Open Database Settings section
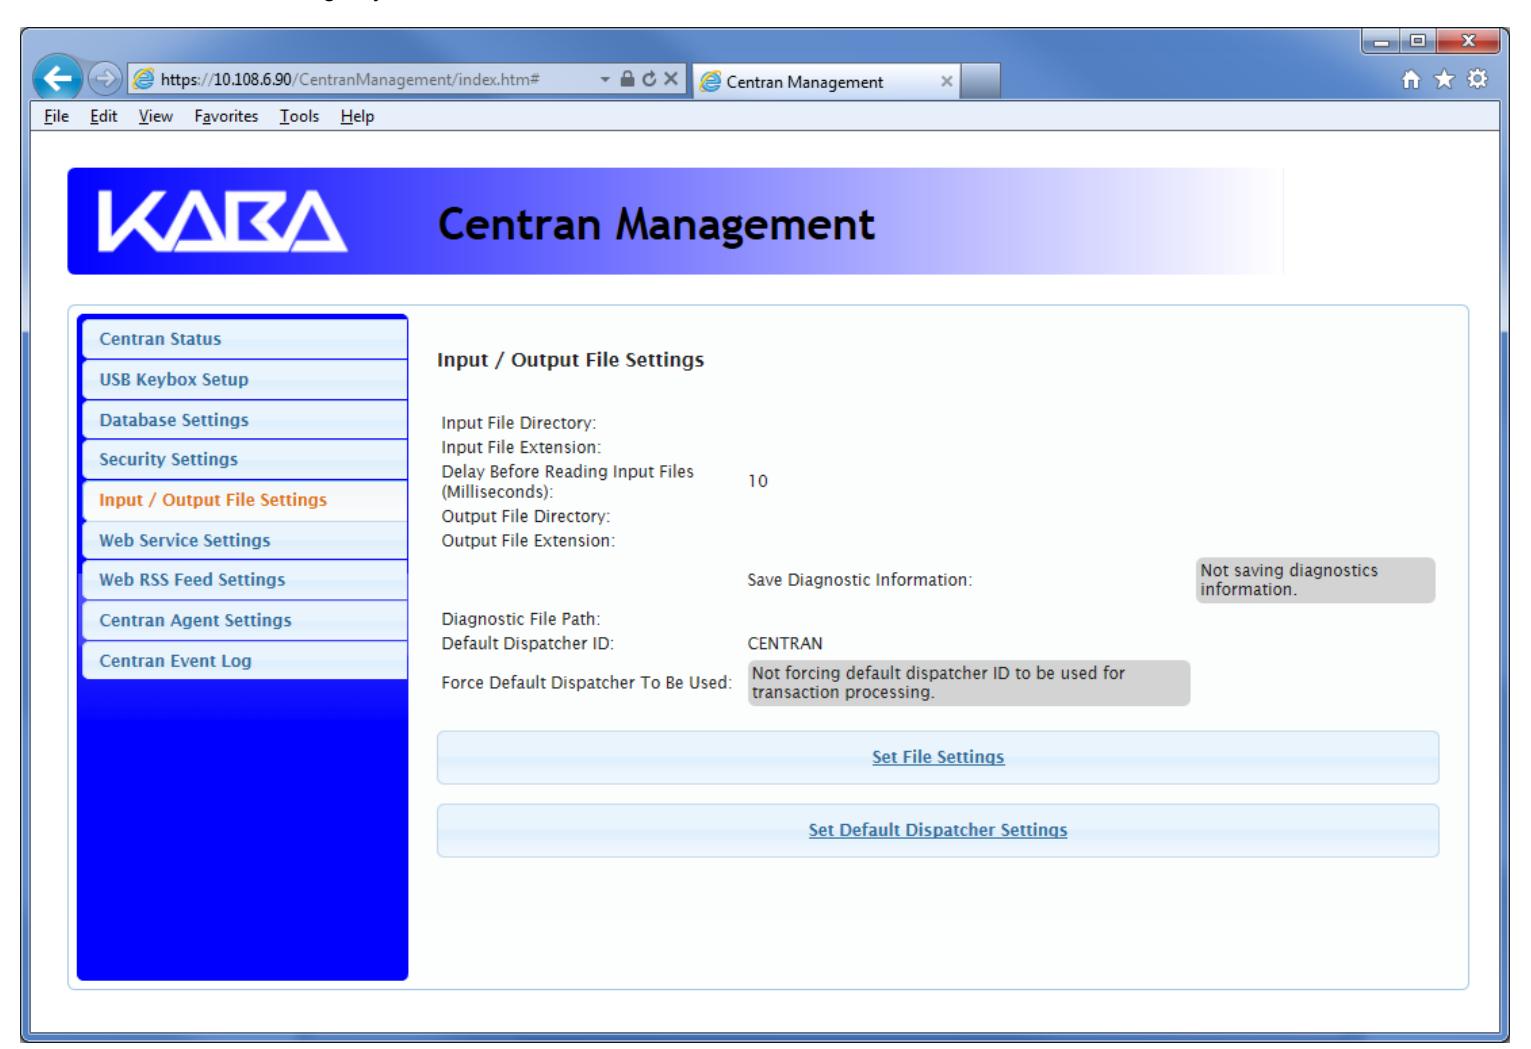Screen dimensions: 1531x1049 245,420
